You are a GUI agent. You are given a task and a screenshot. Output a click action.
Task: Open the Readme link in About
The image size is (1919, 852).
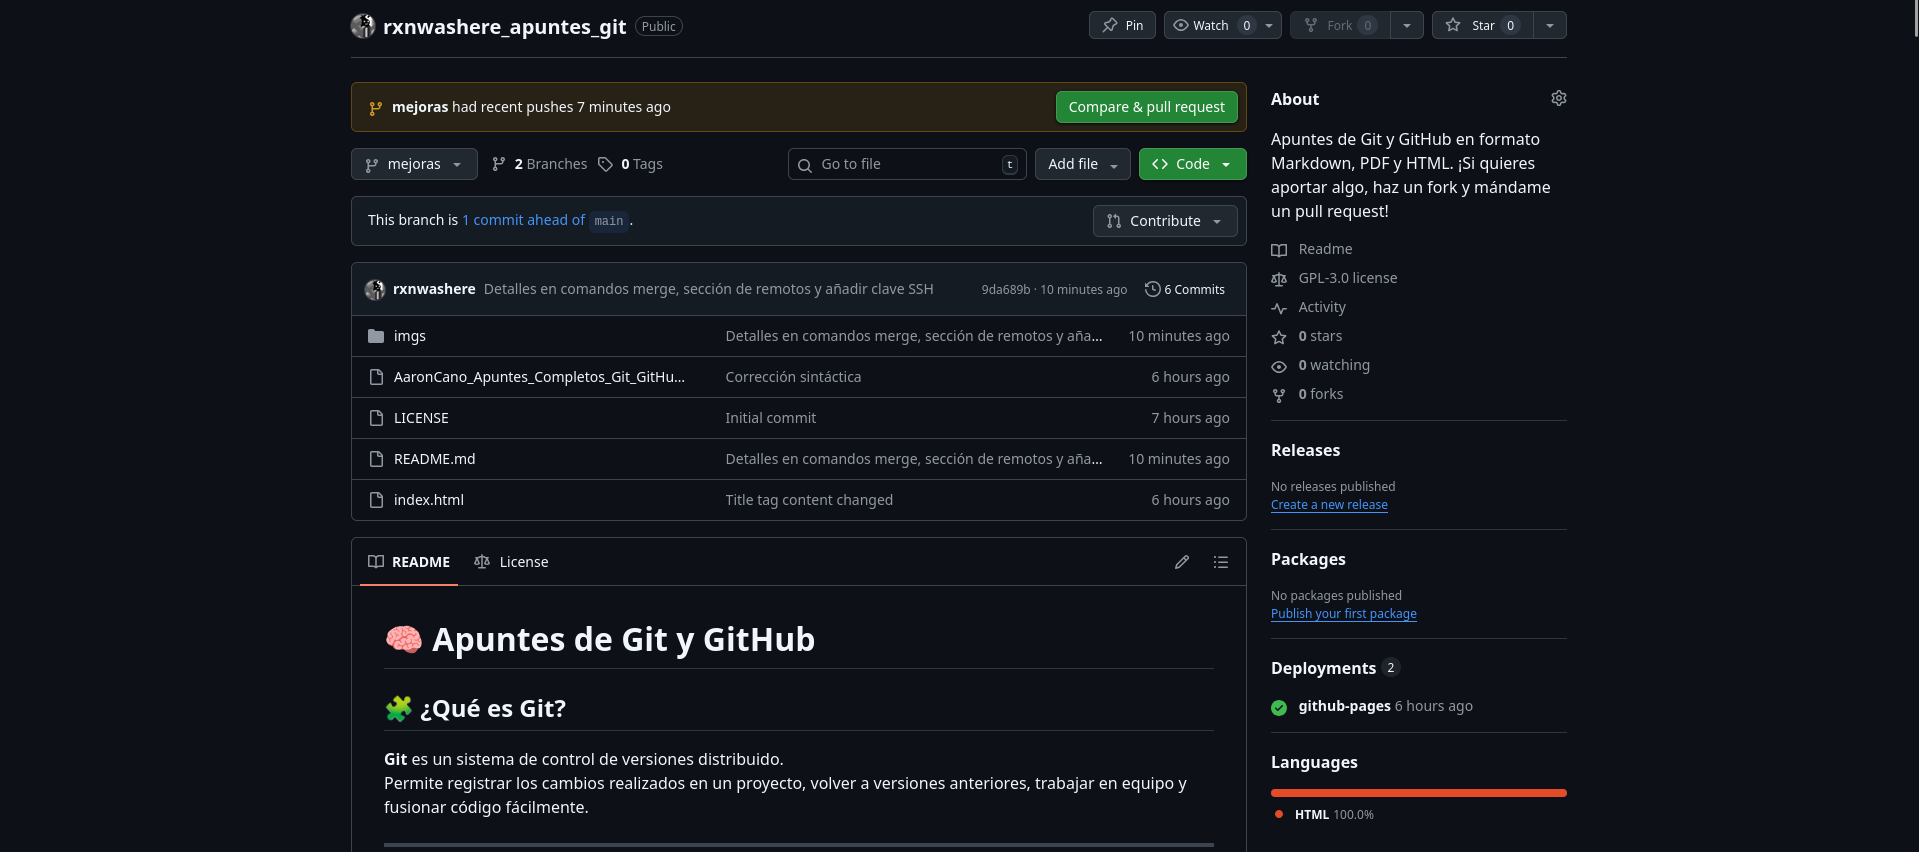click(1312, 249)
